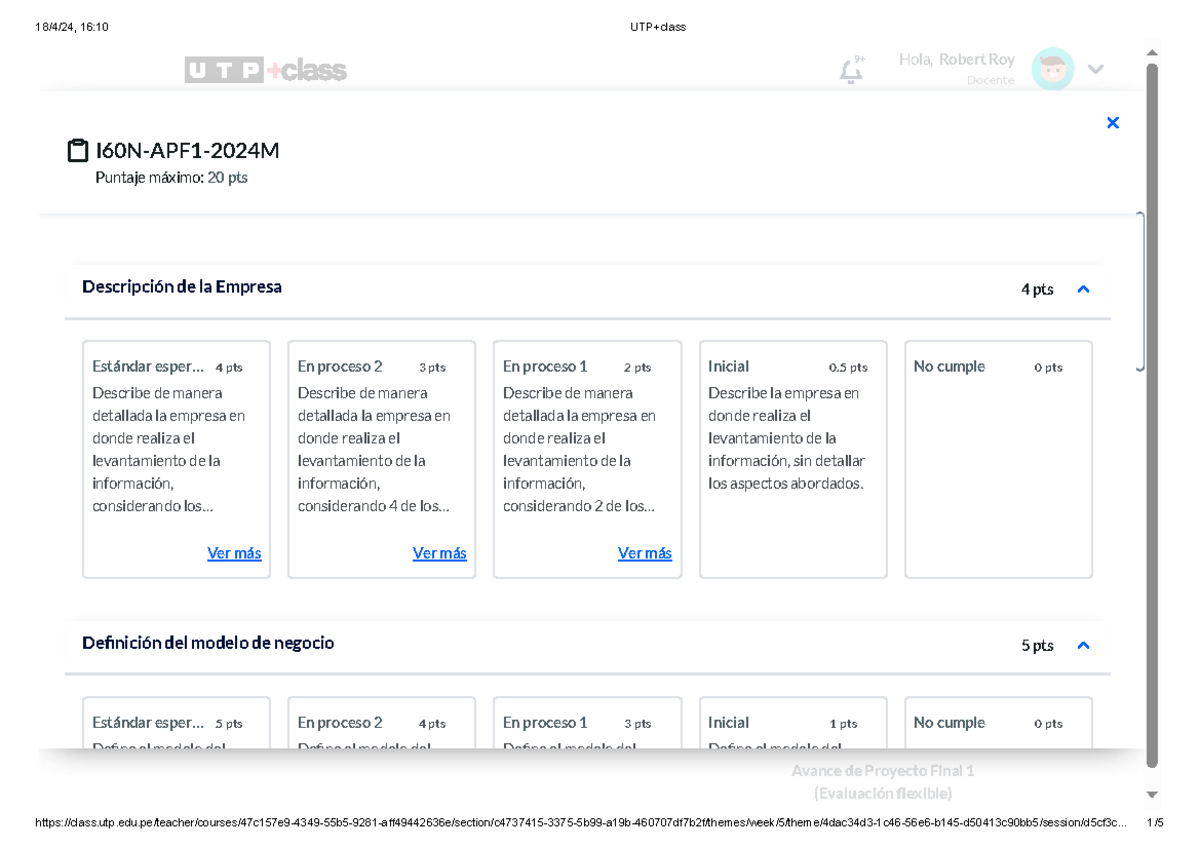
Task: Select the No cumple 0 pts card
Action: coord(998,459)
